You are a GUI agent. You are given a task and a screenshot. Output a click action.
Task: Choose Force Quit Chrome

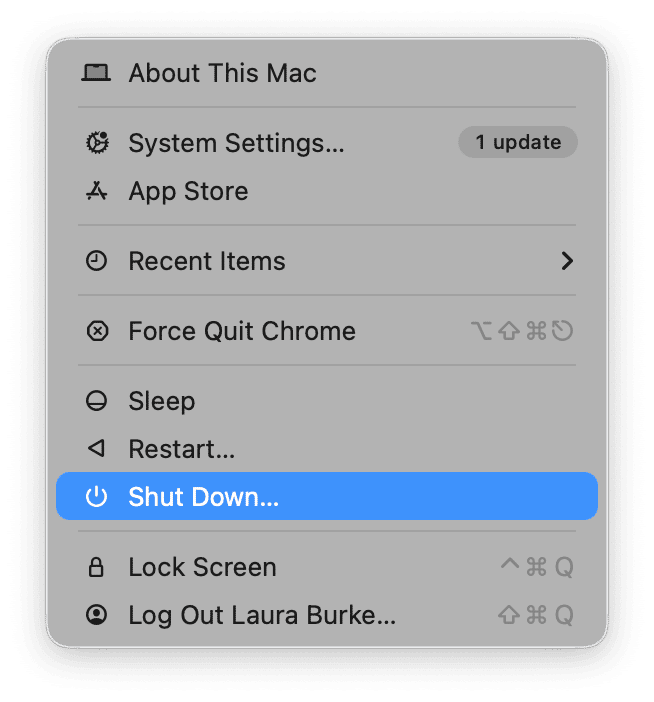(242, 332)
